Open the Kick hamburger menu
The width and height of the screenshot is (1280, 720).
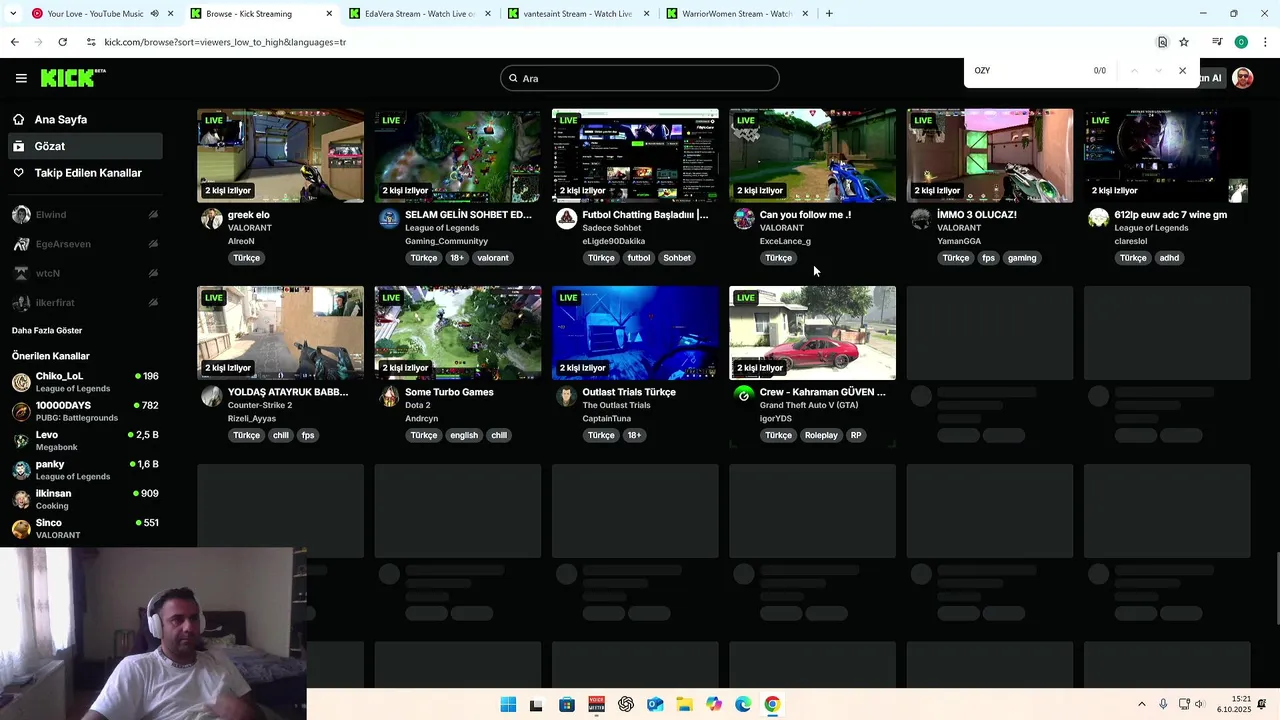pyautogui.click(x=21, y=78)
